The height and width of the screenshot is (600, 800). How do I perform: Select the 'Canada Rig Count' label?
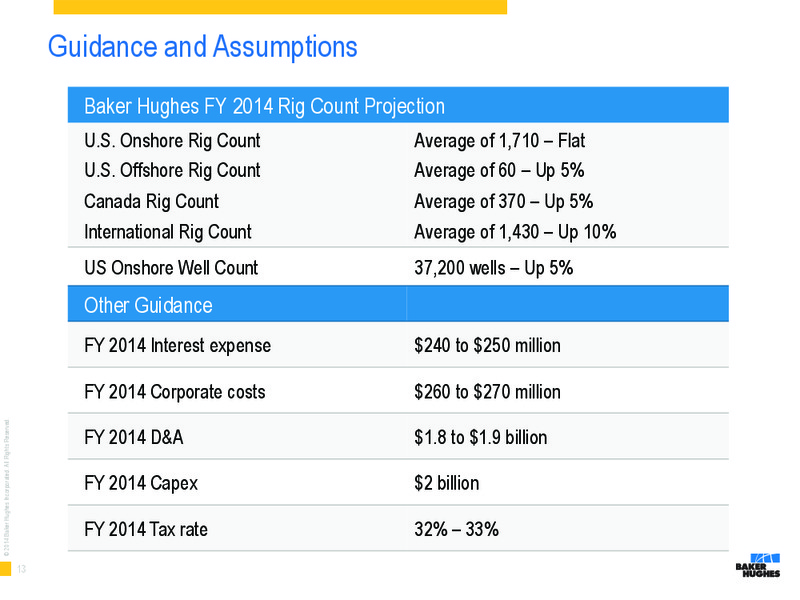(x=152, y=202)
